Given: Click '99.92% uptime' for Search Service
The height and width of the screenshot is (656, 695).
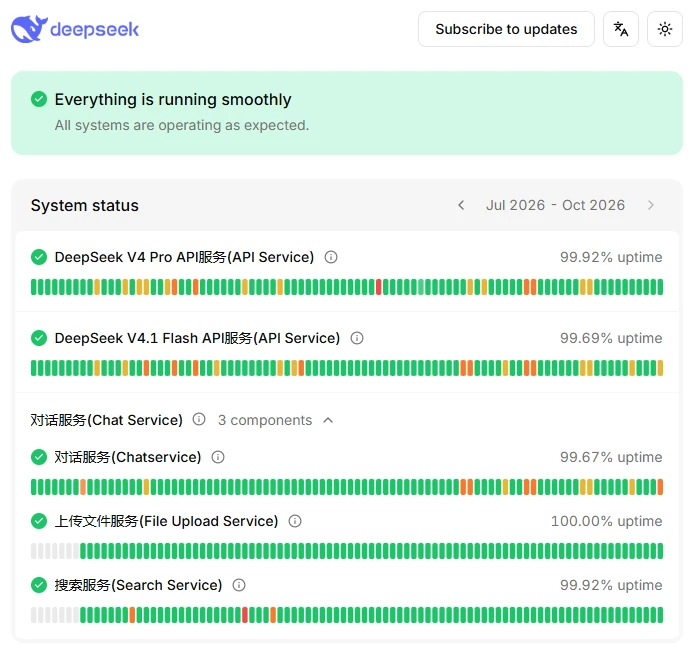Looking at the screenshot, I should pyautogui.click(x=611, y=585).
